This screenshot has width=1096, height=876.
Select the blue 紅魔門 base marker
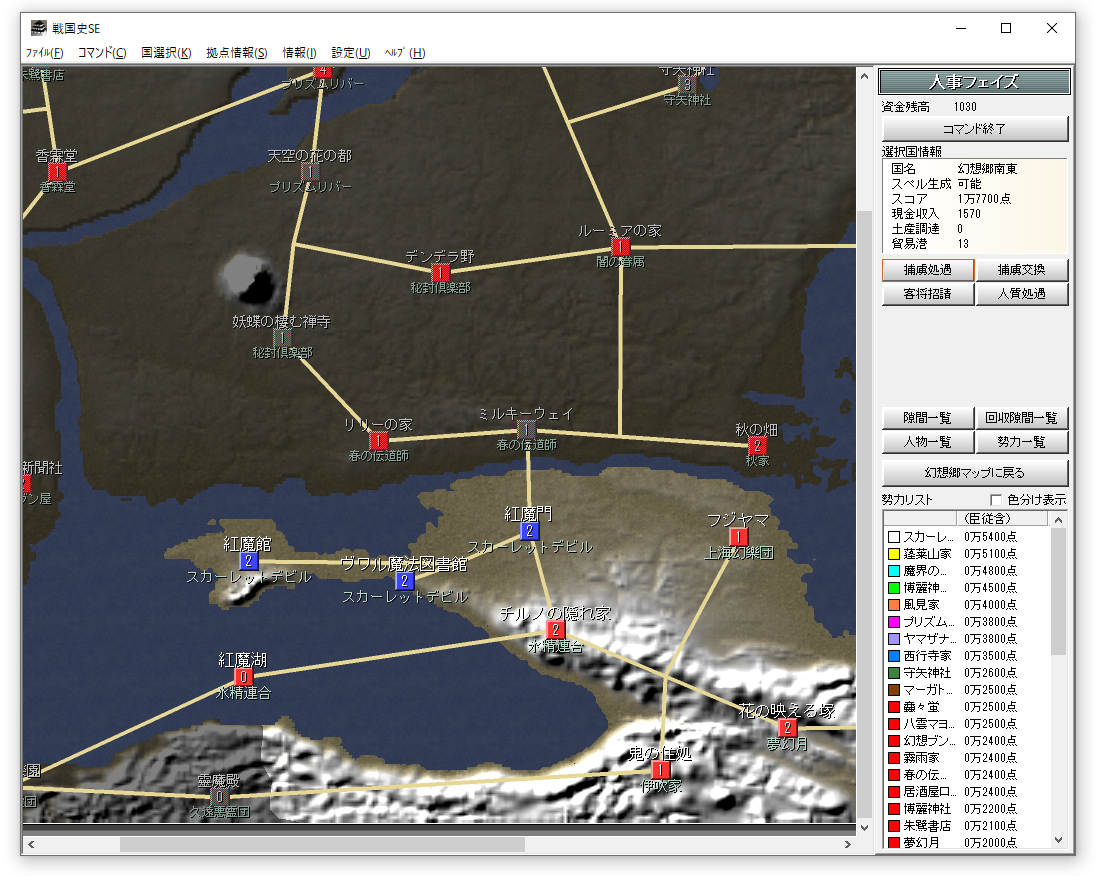tap(529, 531)
